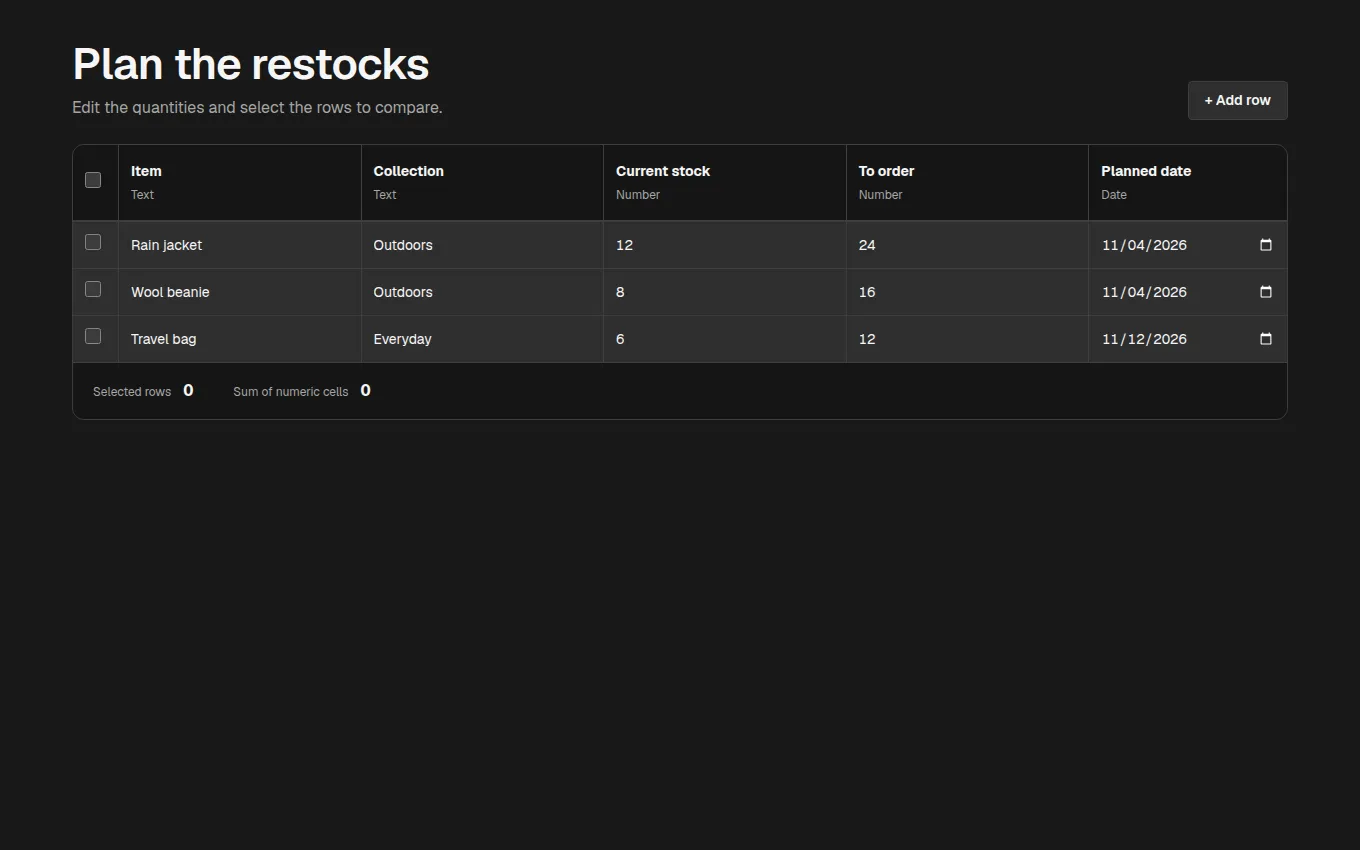Open calendar picker for Travel bag date
The height and width of the screenshot is (850, 1360).
(1265, 339)
